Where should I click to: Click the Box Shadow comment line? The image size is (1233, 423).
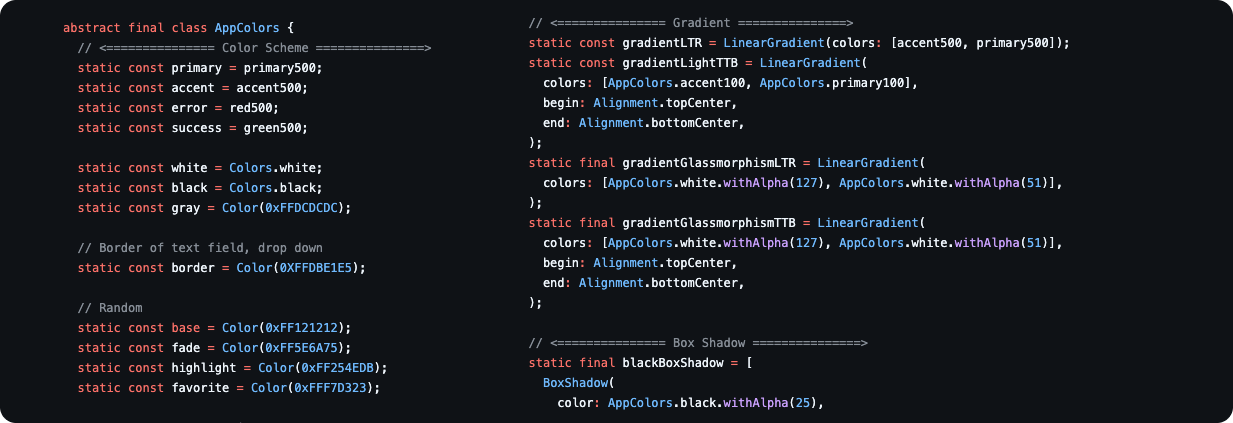(x=698, y=343)
